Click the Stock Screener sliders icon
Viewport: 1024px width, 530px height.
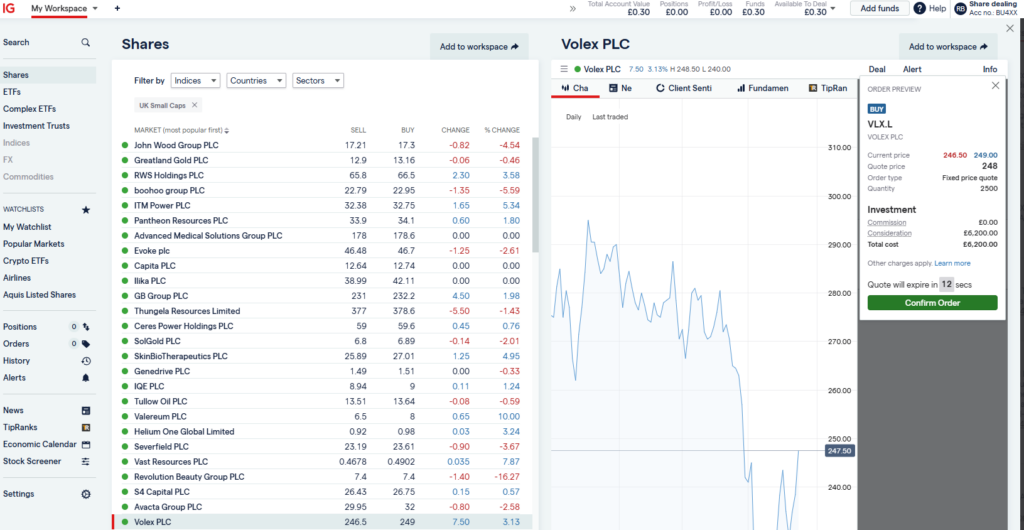(x=86, y=461)
